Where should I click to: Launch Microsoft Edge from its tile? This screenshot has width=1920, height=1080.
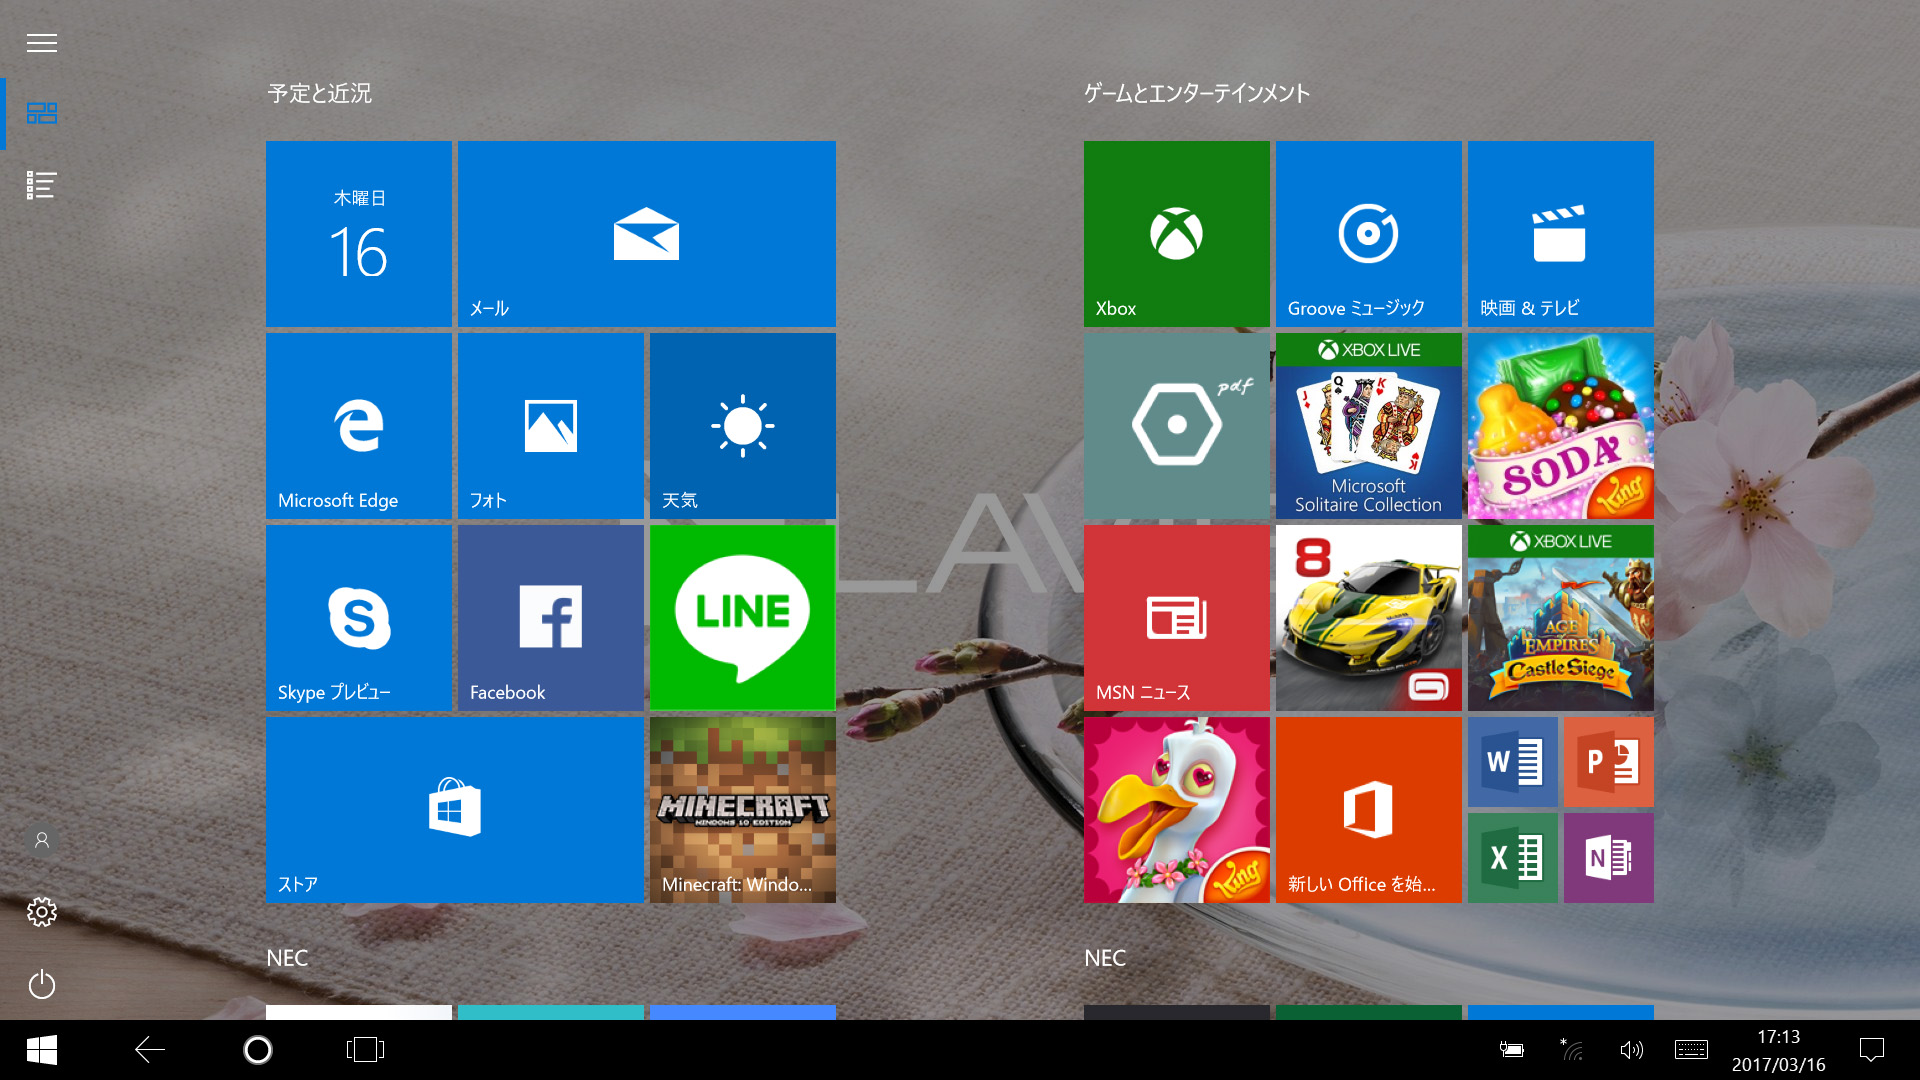point(358,425)
